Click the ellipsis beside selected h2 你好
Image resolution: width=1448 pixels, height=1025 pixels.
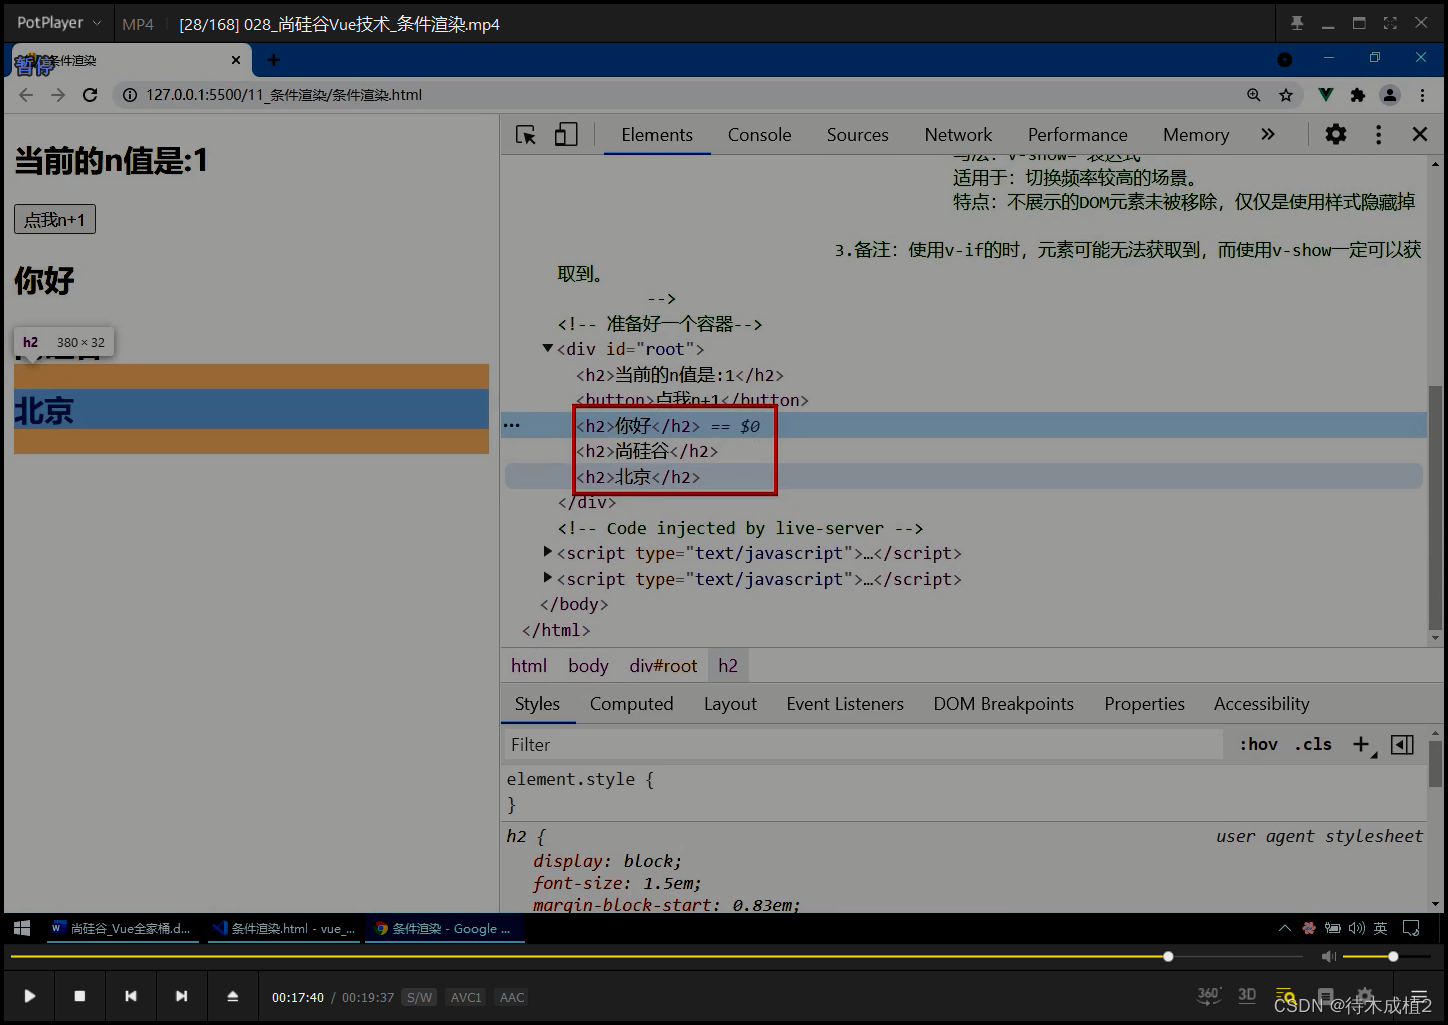click(x=512, y=425)
